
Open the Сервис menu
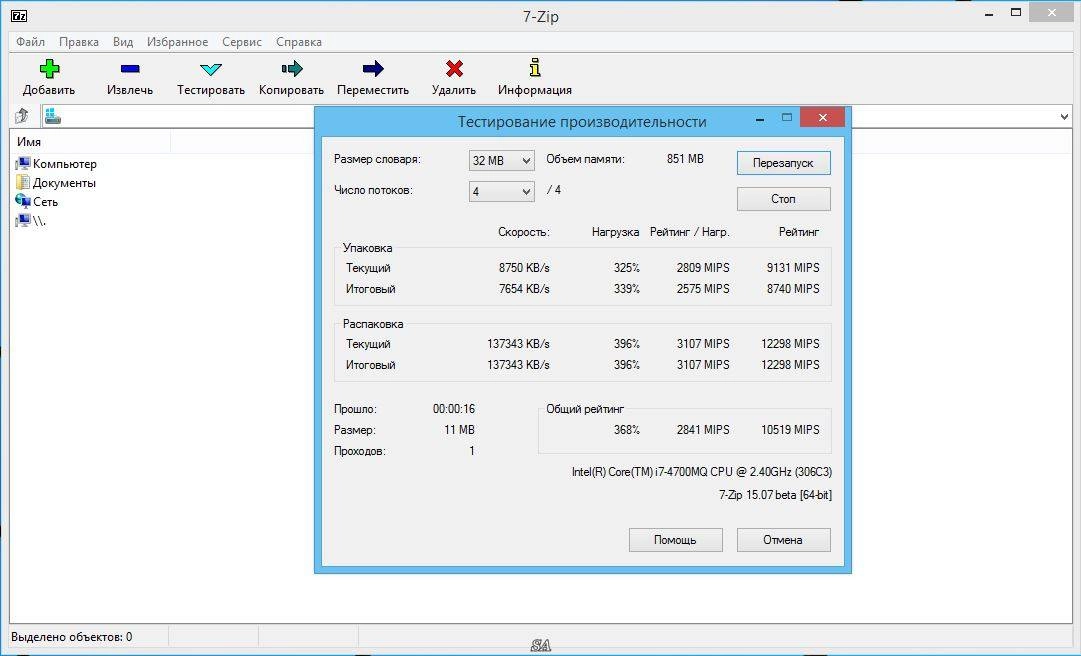[242, 42]
